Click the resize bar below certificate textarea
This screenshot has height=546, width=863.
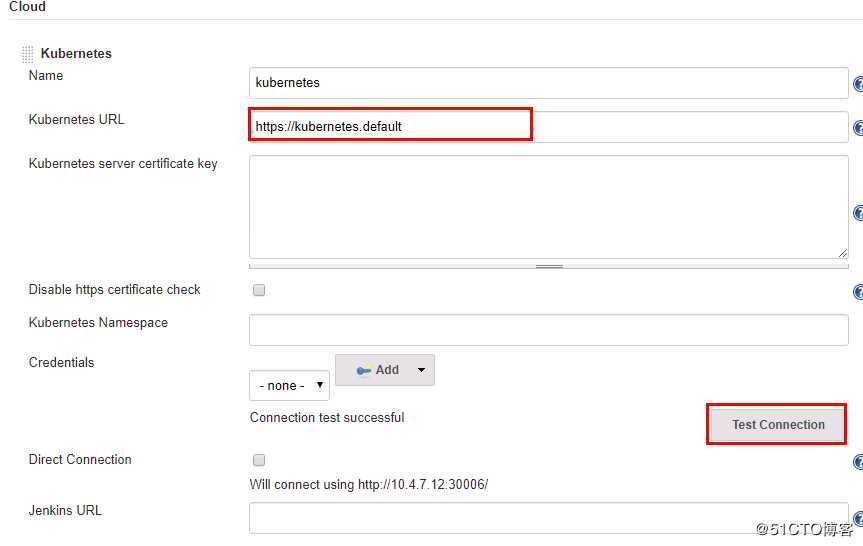[549, 266]
